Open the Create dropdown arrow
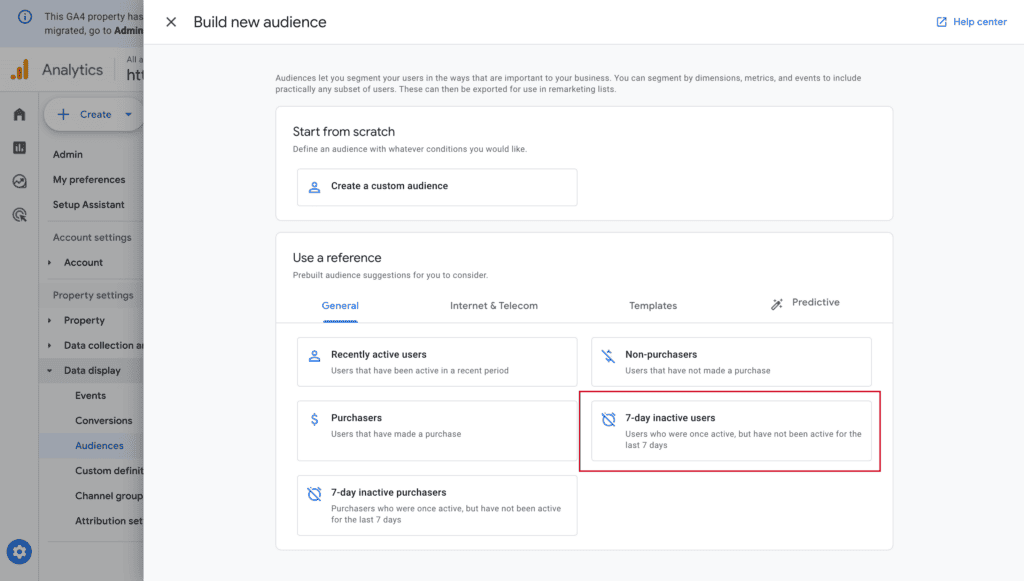 pyautogui.click(x=129, y=115)
